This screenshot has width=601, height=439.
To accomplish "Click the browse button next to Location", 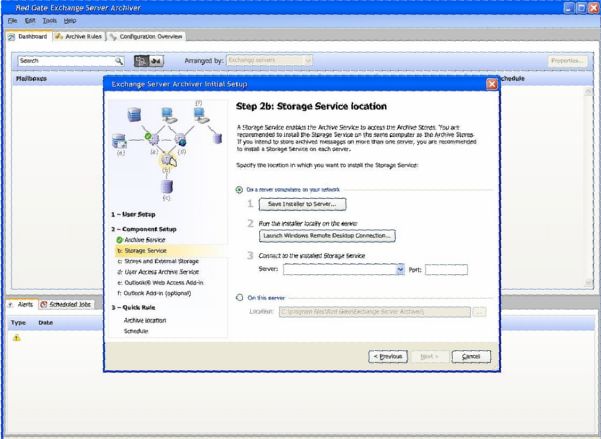I will click(479, 312).
